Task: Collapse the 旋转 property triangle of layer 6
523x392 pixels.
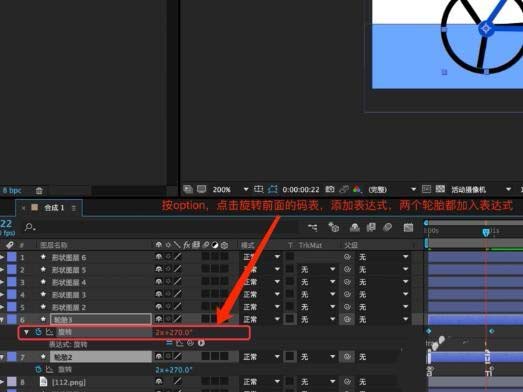Action: 26,332
